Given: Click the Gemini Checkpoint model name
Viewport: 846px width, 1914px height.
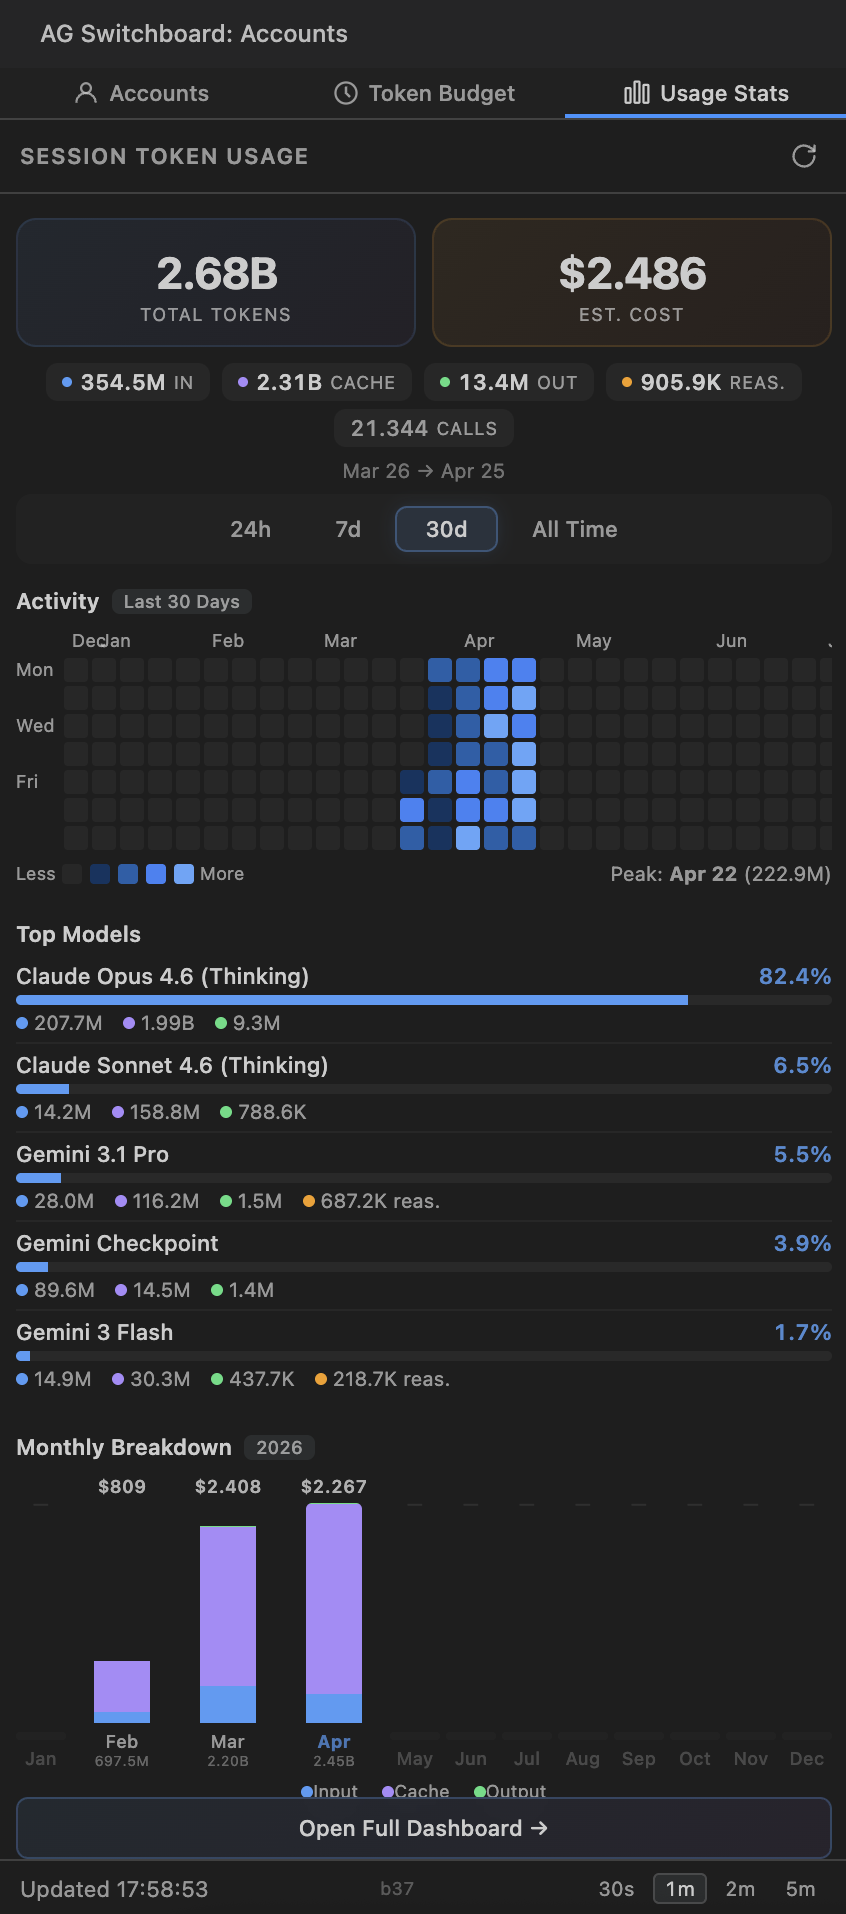Looking at the screenshot, I should pyautogui.click(x=117, y=1243).
